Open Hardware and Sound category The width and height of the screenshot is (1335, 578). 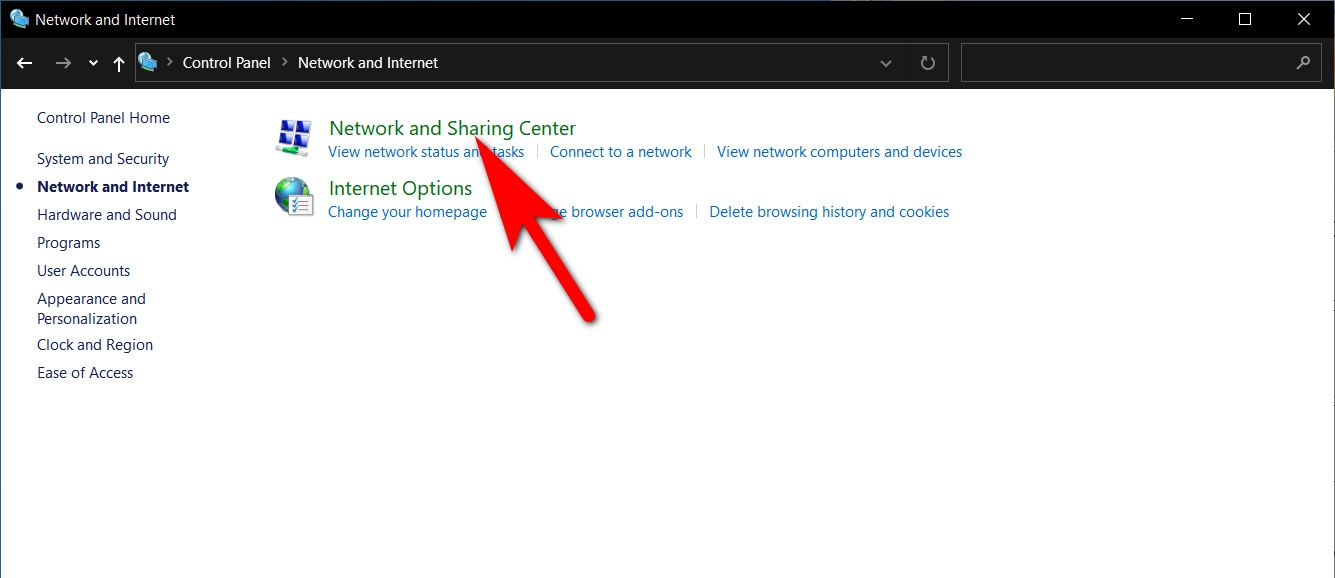(x=107, y=215)
